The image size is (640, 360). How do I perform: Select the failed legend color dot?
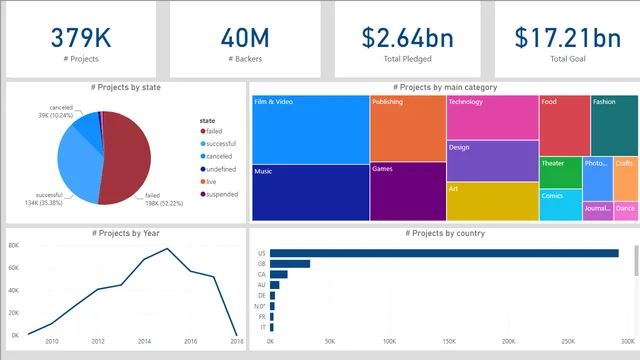(x=203, y=131)
